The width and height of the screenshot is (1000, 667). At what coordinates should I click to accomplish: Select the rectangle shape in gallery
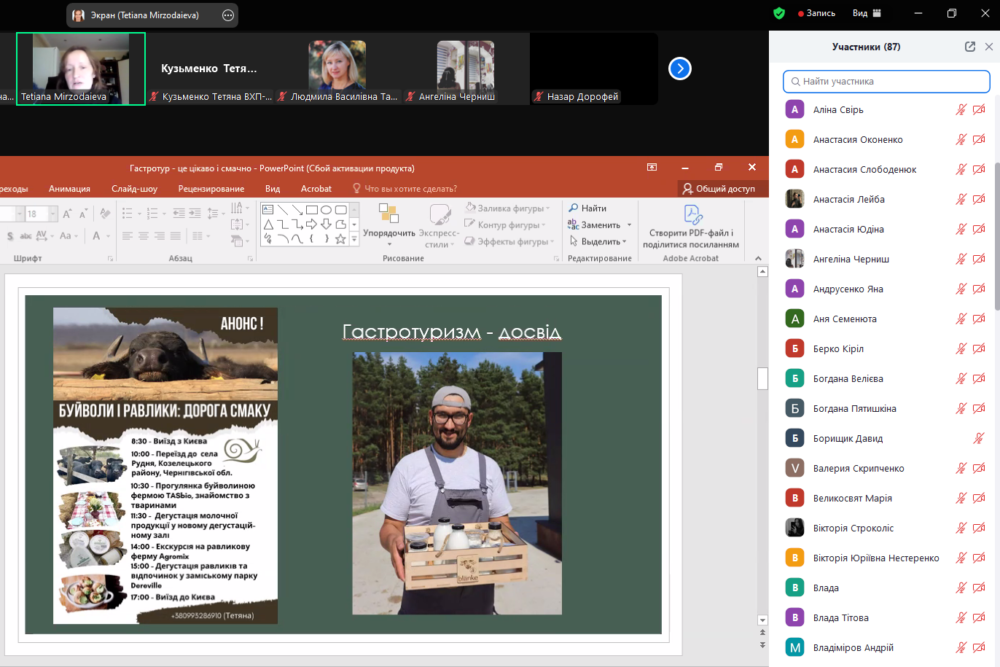tap(312, 210)
